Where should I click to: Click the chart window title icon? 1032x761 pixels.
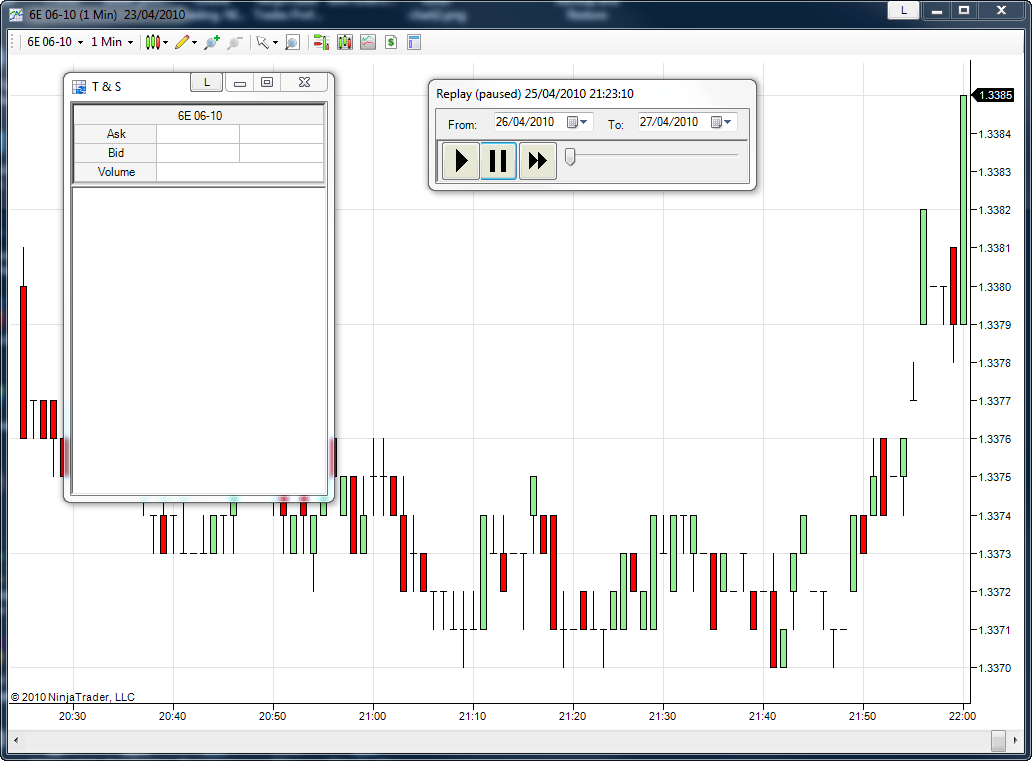tap(15, 14)
